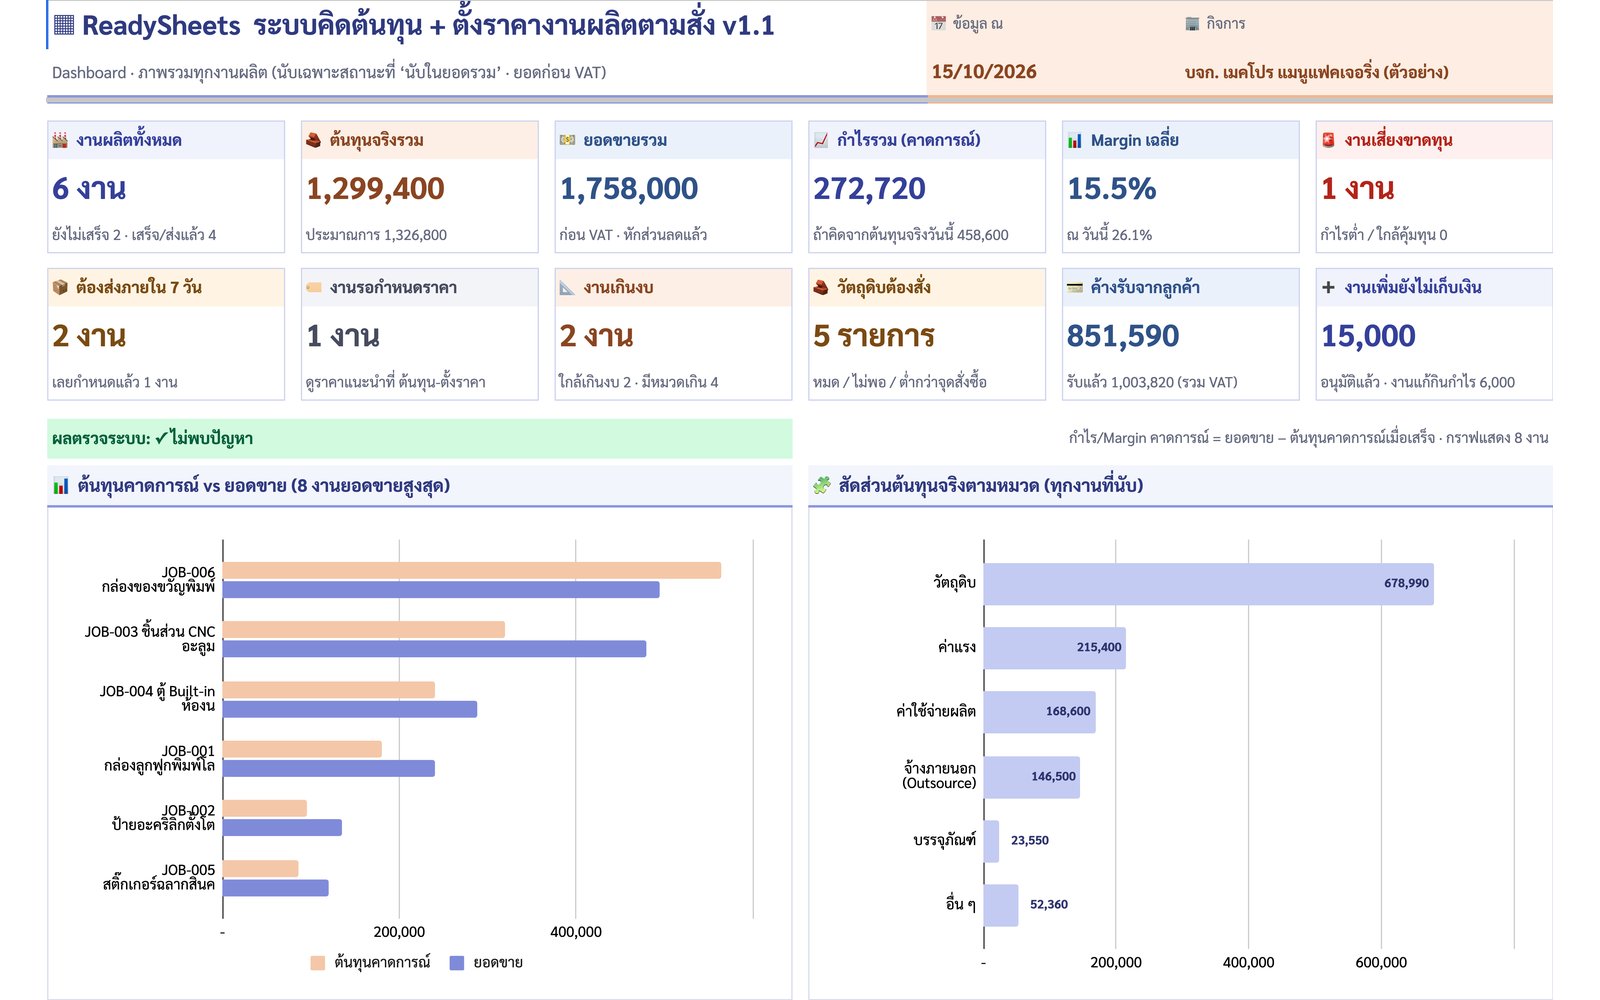Select the date value 15/10/2026
Image resolution: width=1600 pixels, height=1000 pixels.
[x=984, y=71]
